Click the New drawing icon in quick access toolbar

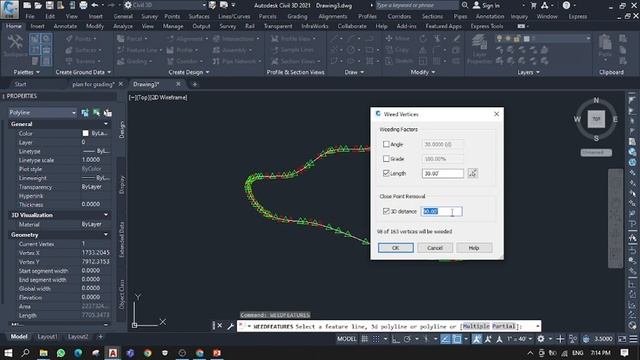(x=27, y=5)
